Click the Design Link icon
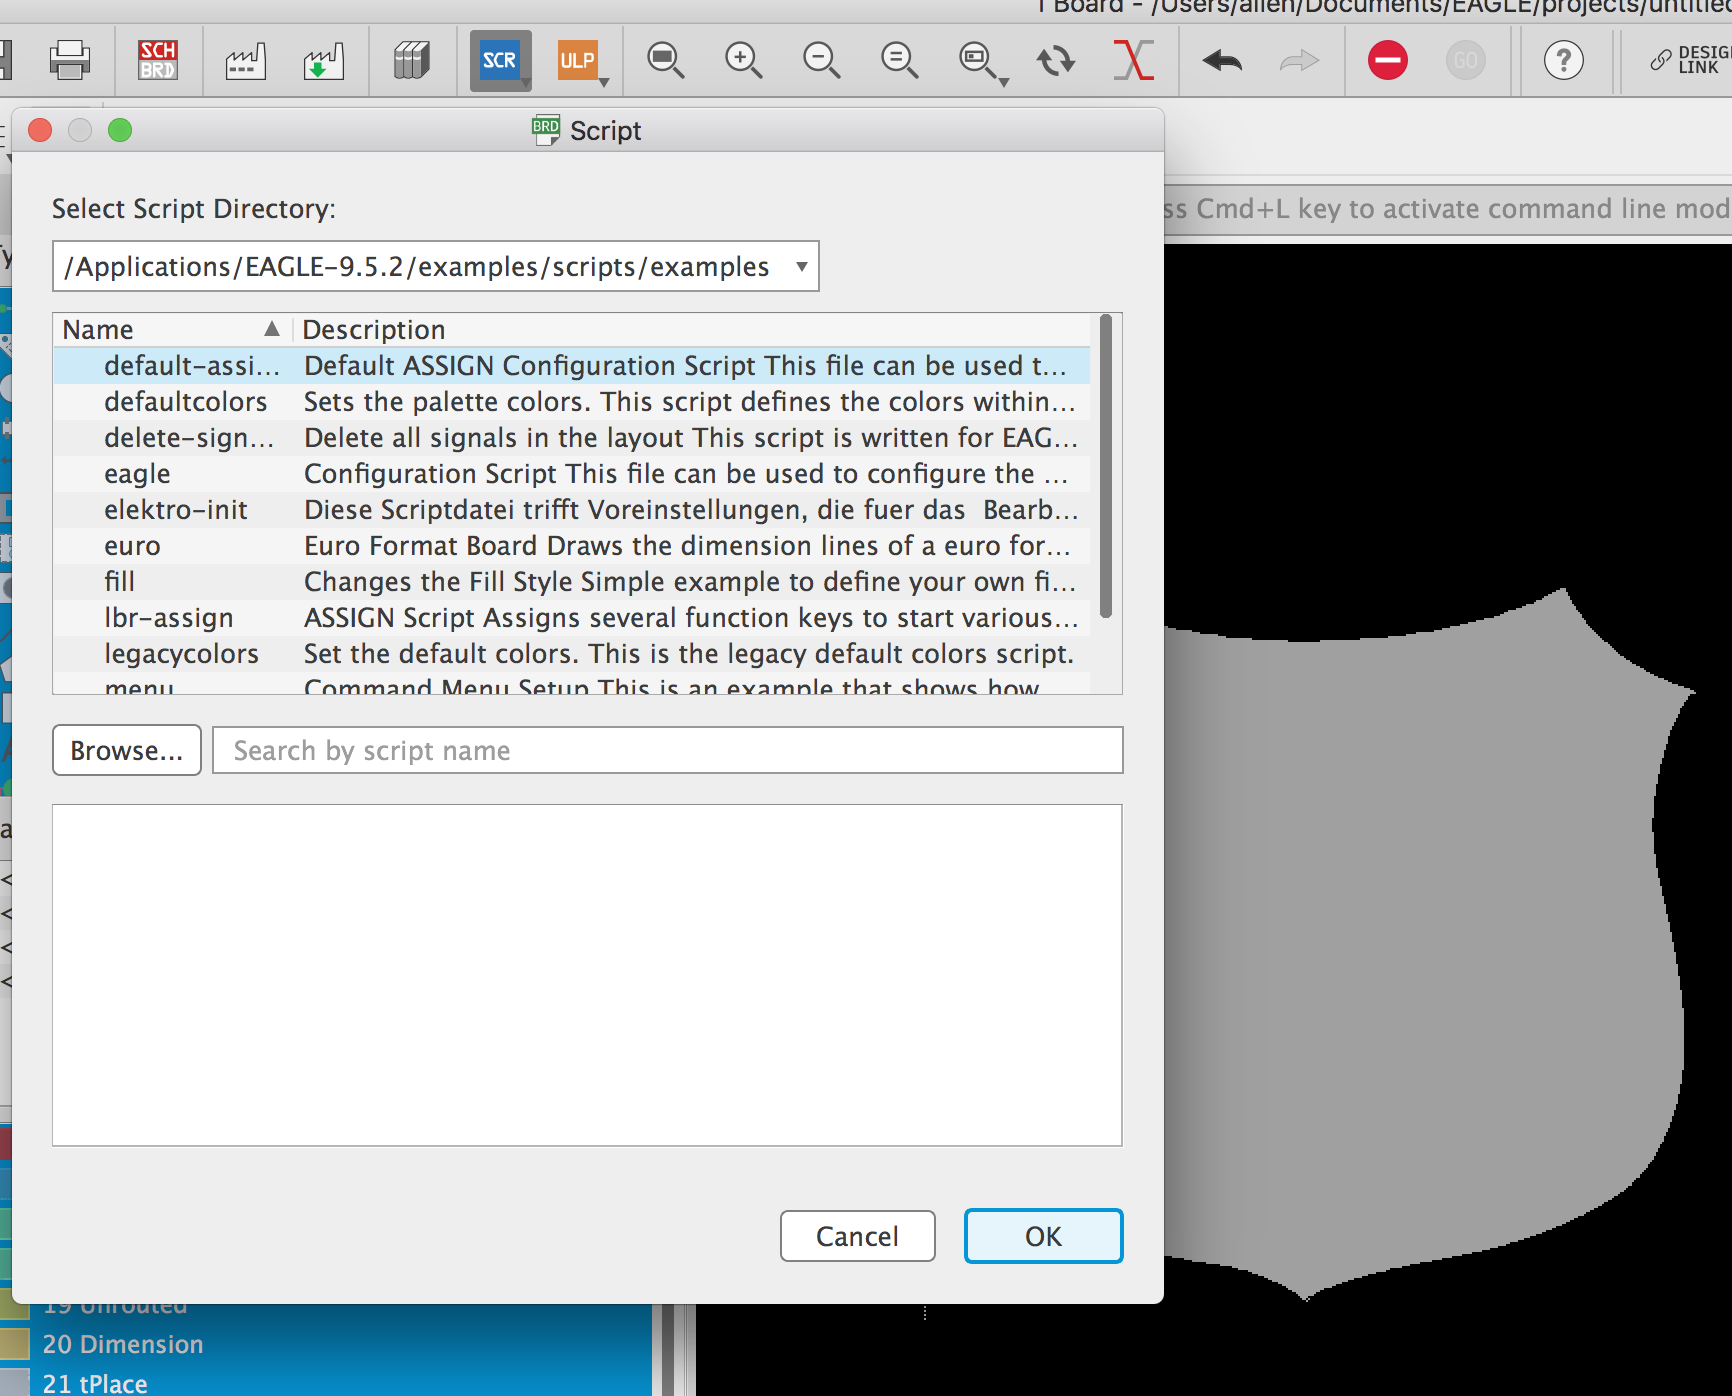 coord(1690,60)
